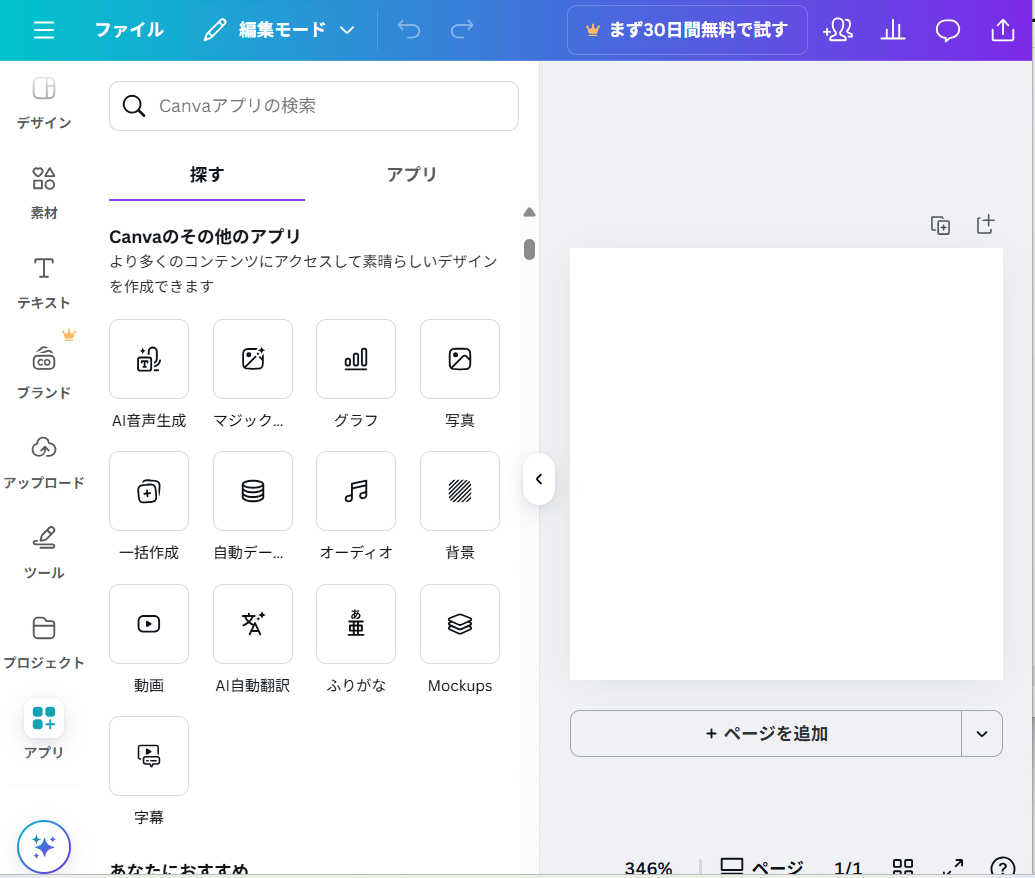Image resolution: width=1035 pixels, height=878 pixels.
Task: Enter fullscreen presentation mode
Action: (952, 867)
